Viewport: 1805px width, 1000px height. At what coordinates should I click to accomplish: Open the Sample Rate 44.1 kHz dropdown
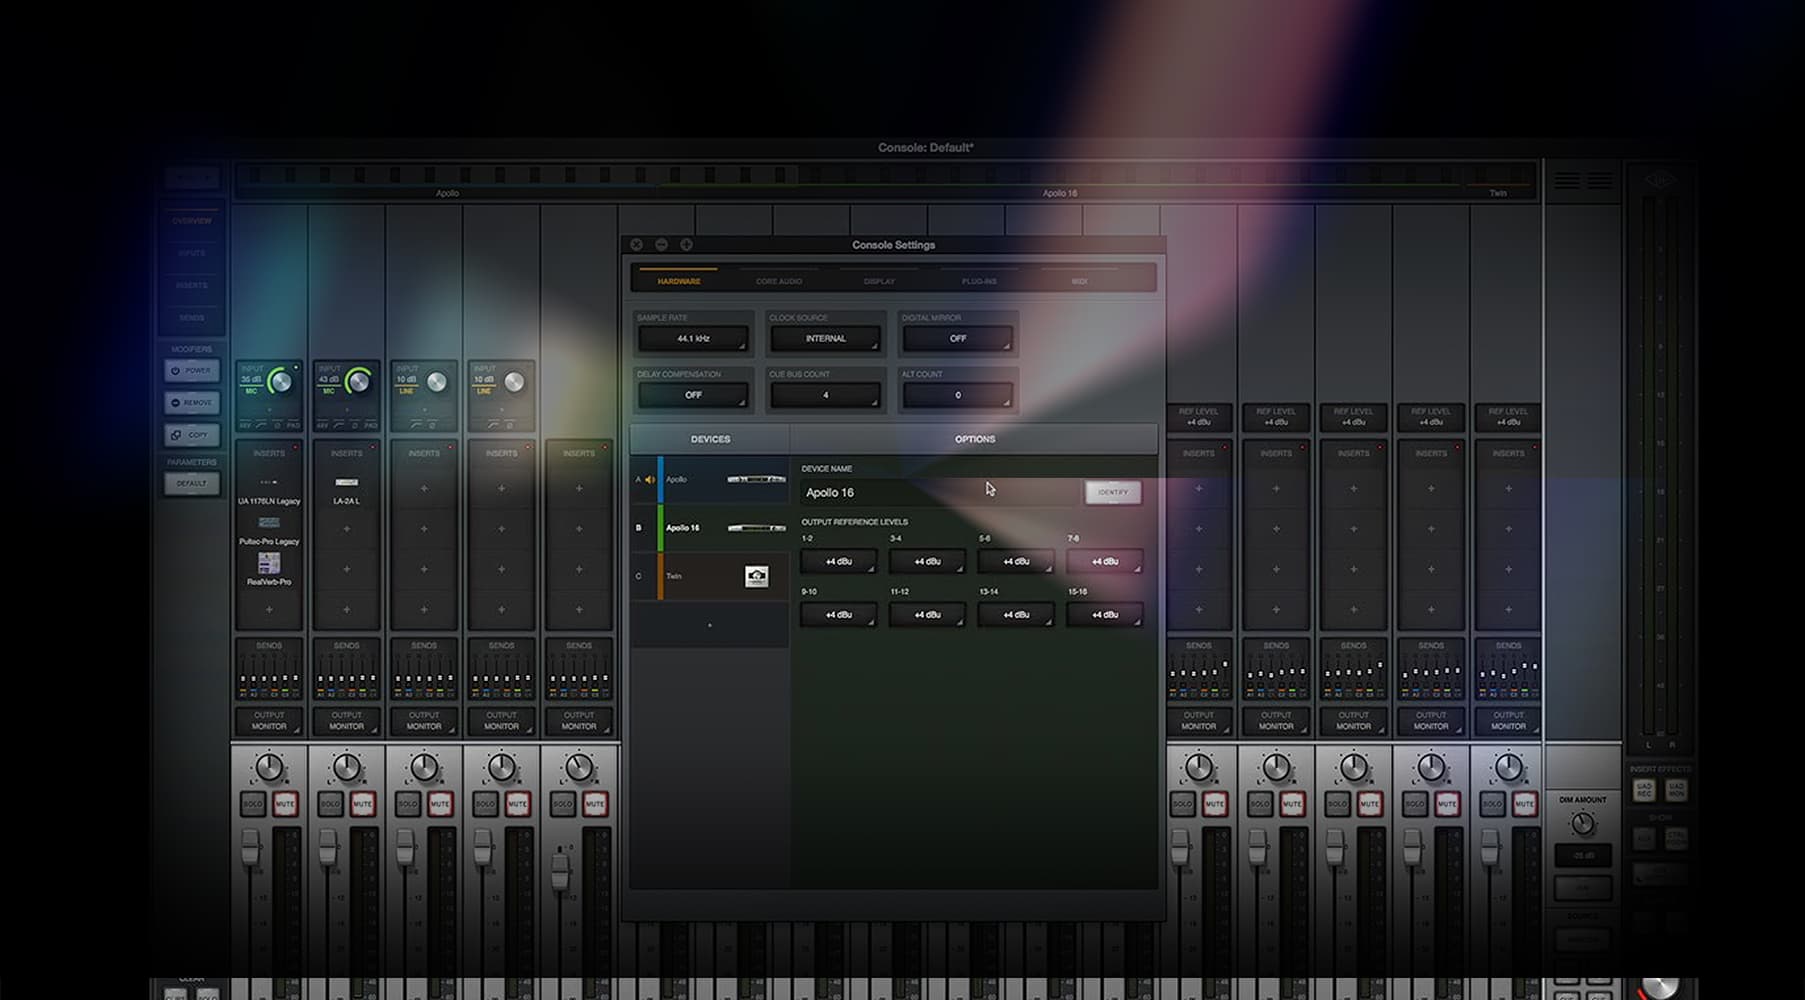pos(693,339)
